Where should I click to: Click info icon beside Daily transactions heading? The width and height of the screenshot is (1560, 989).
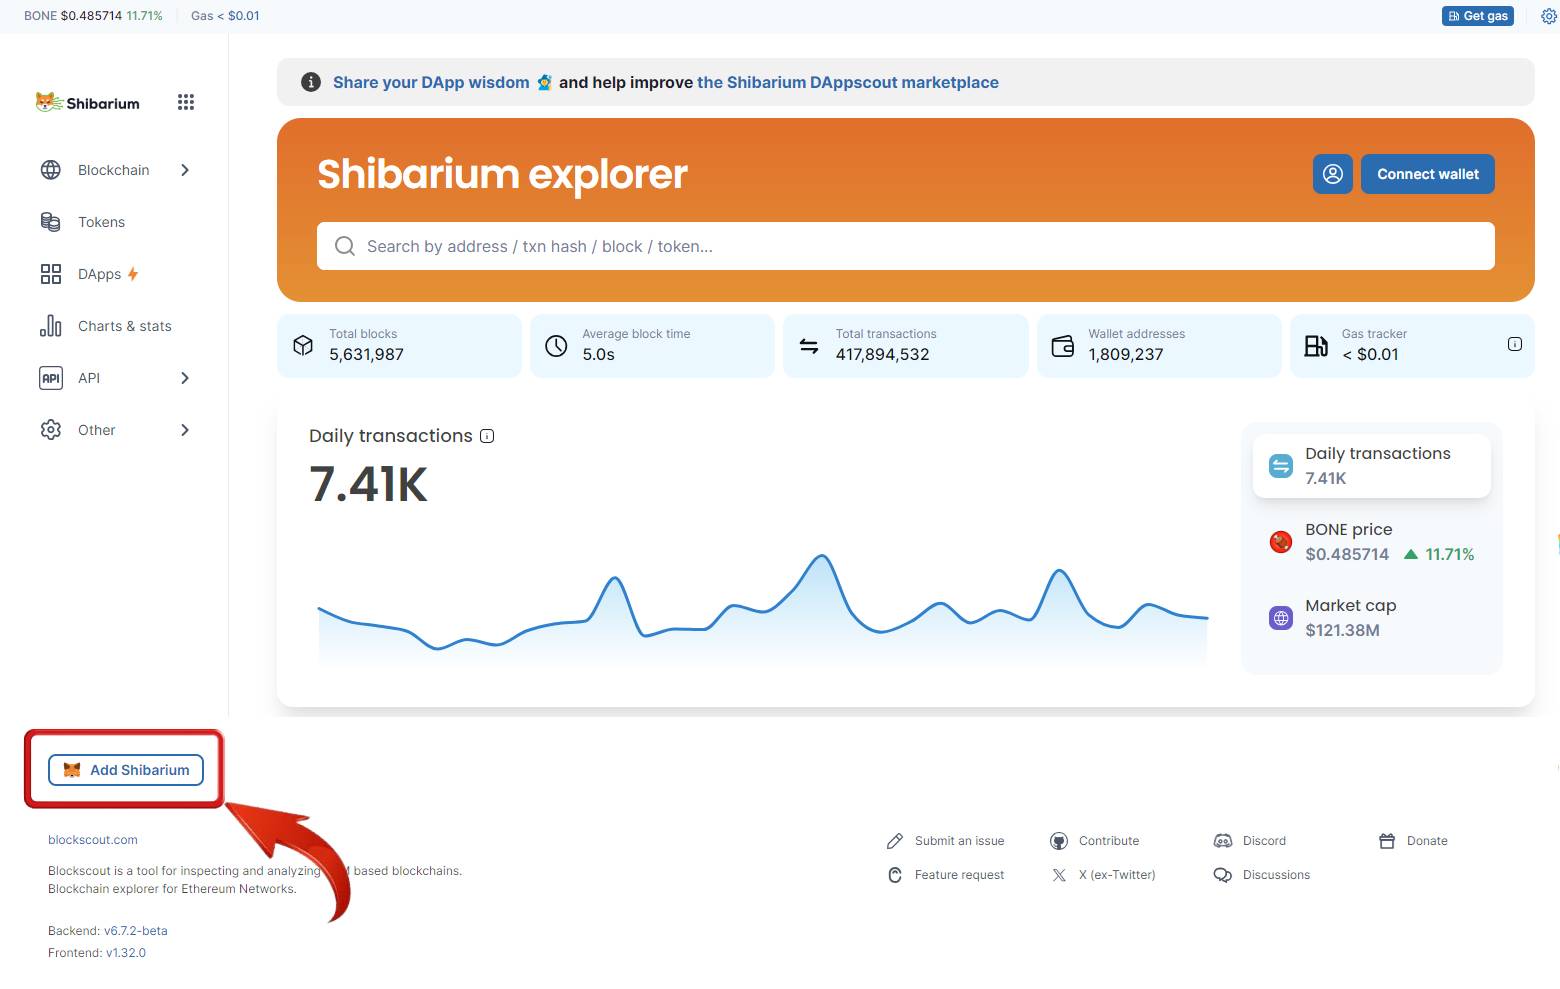click(x=487, y=436)
